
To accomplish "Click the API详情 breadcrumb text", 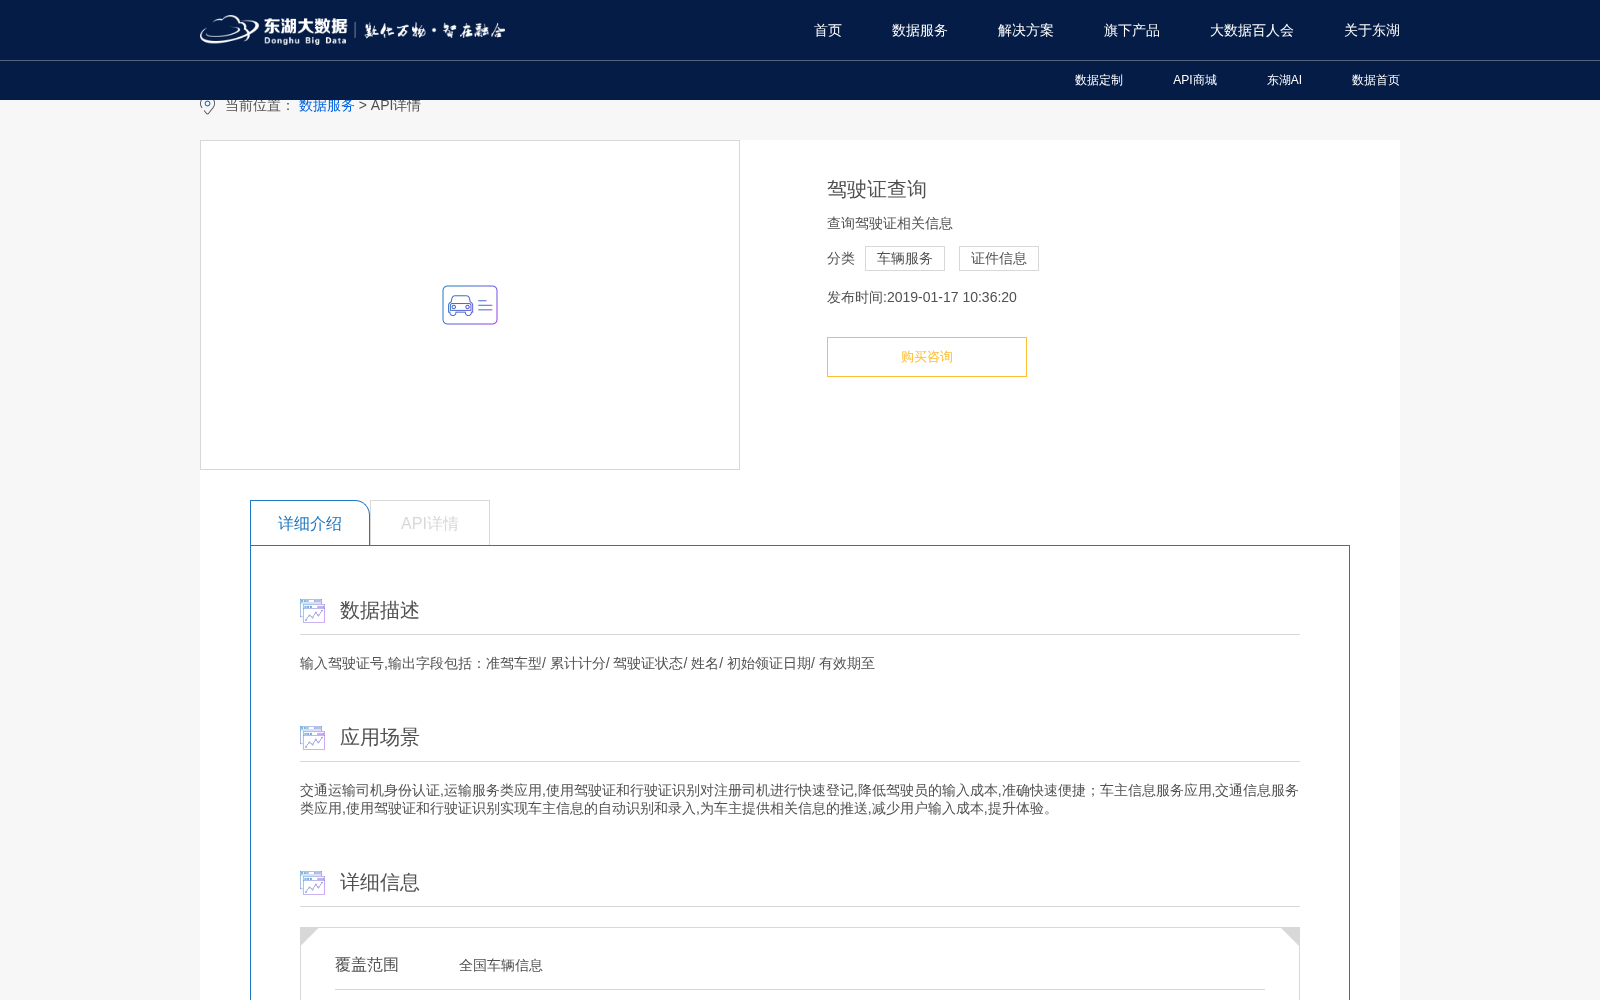I will 396,105.
